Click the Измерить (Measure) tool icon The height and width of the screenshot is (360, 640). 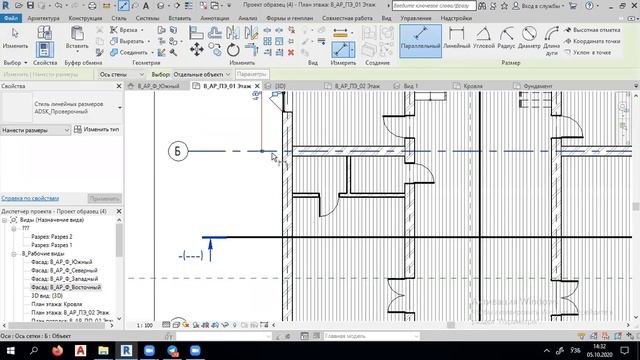tap(340, 50)
